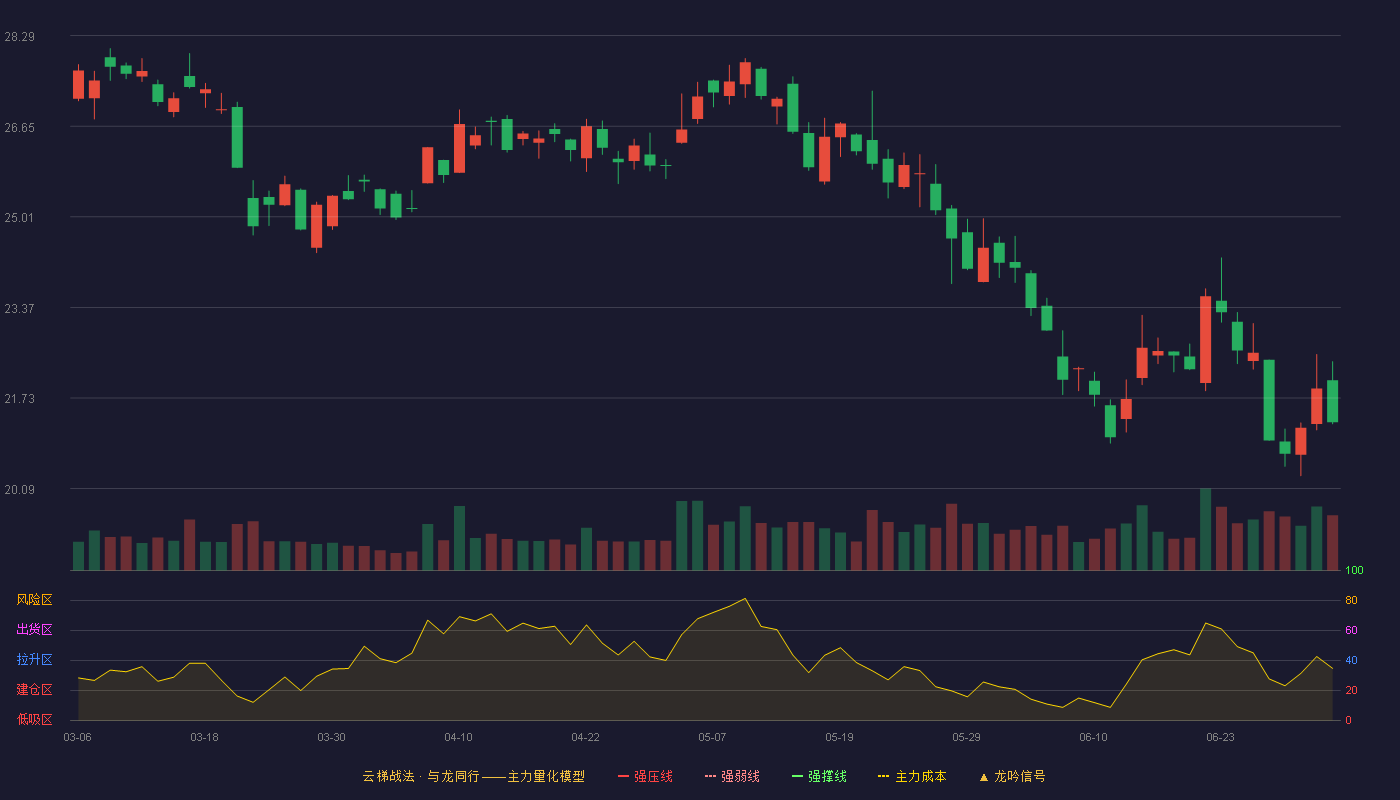Click the red 20 indicator axis value
Screen dimensions: 1400x800
click(x=1351, y=690)
